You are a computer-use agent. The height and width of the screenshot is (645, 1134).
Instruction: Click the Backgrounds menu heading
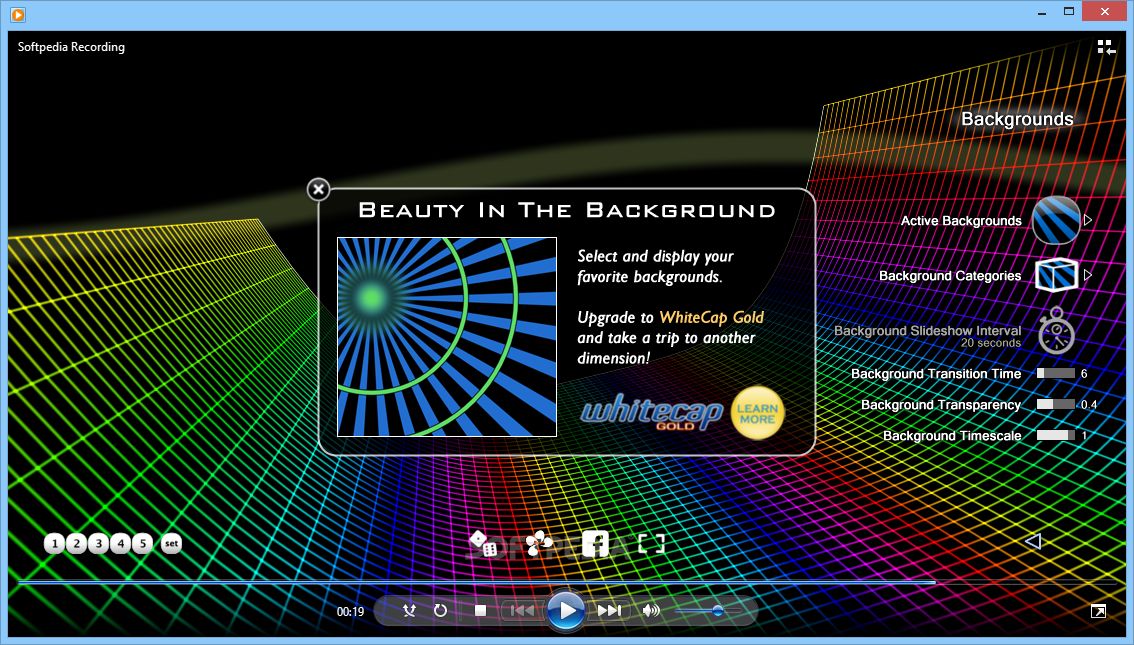[1017, 119]
